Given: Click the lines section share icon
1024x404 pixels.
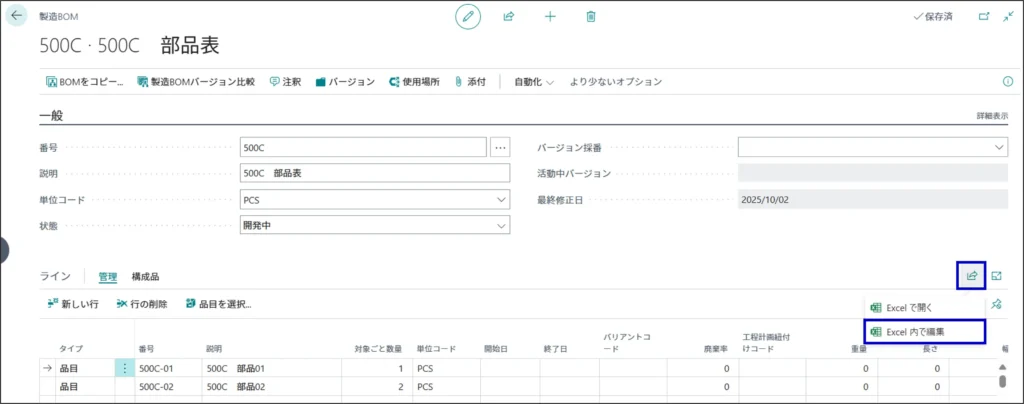Looking at the screenshot, I should [x=971, y=276].
